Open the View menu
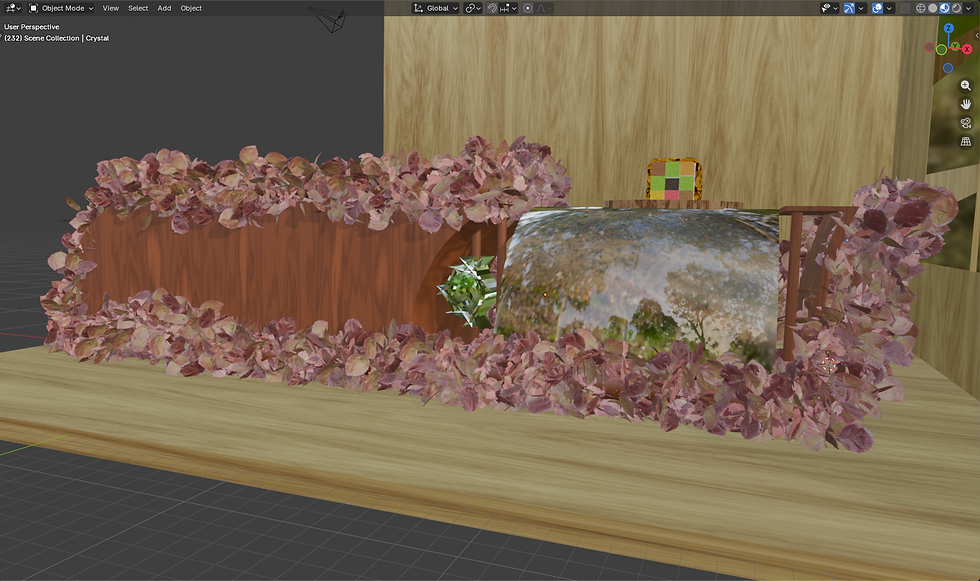The image size is (980, 581). (111, 8)
